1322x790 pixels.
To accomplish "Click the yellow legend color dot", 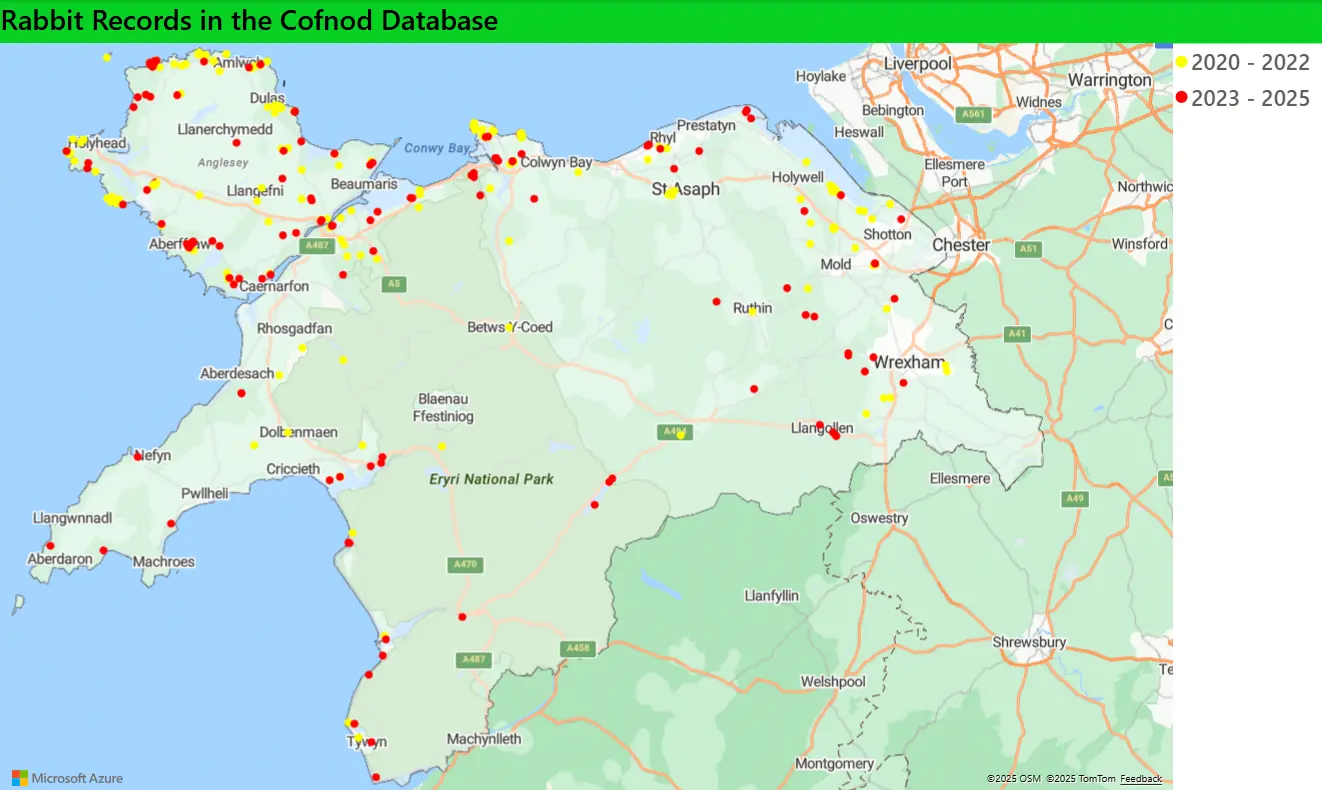I will point(1181,62).
